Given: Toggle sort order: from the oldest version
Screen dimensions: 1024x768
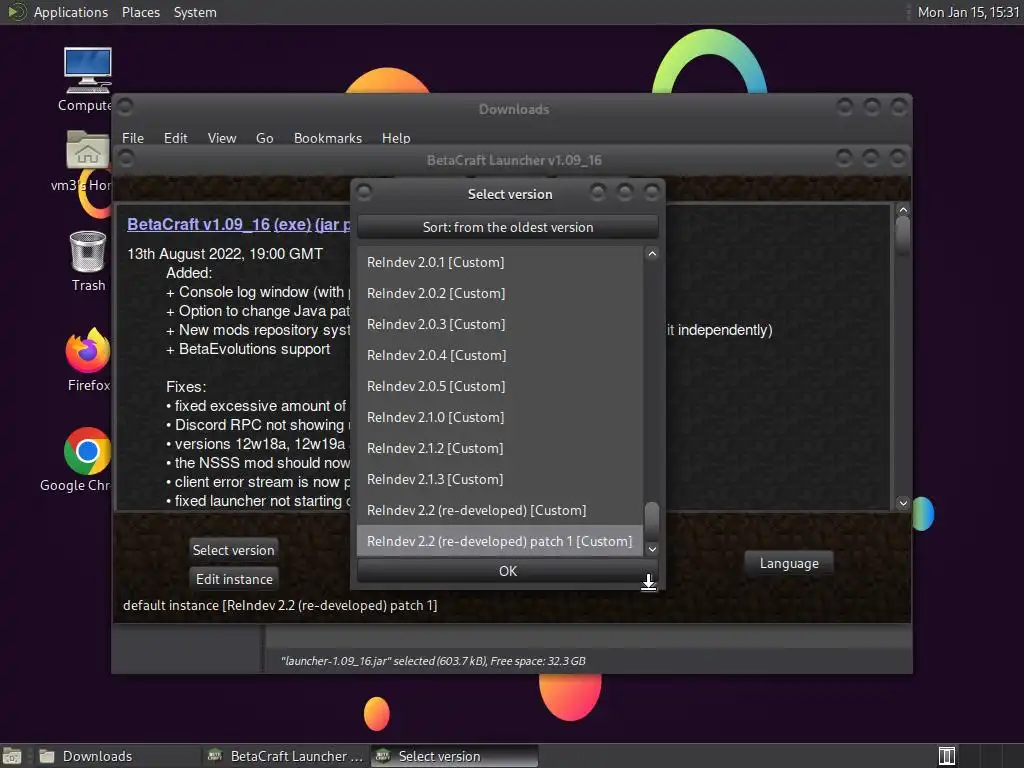Looking at the screenshot, I should (507, 227).
